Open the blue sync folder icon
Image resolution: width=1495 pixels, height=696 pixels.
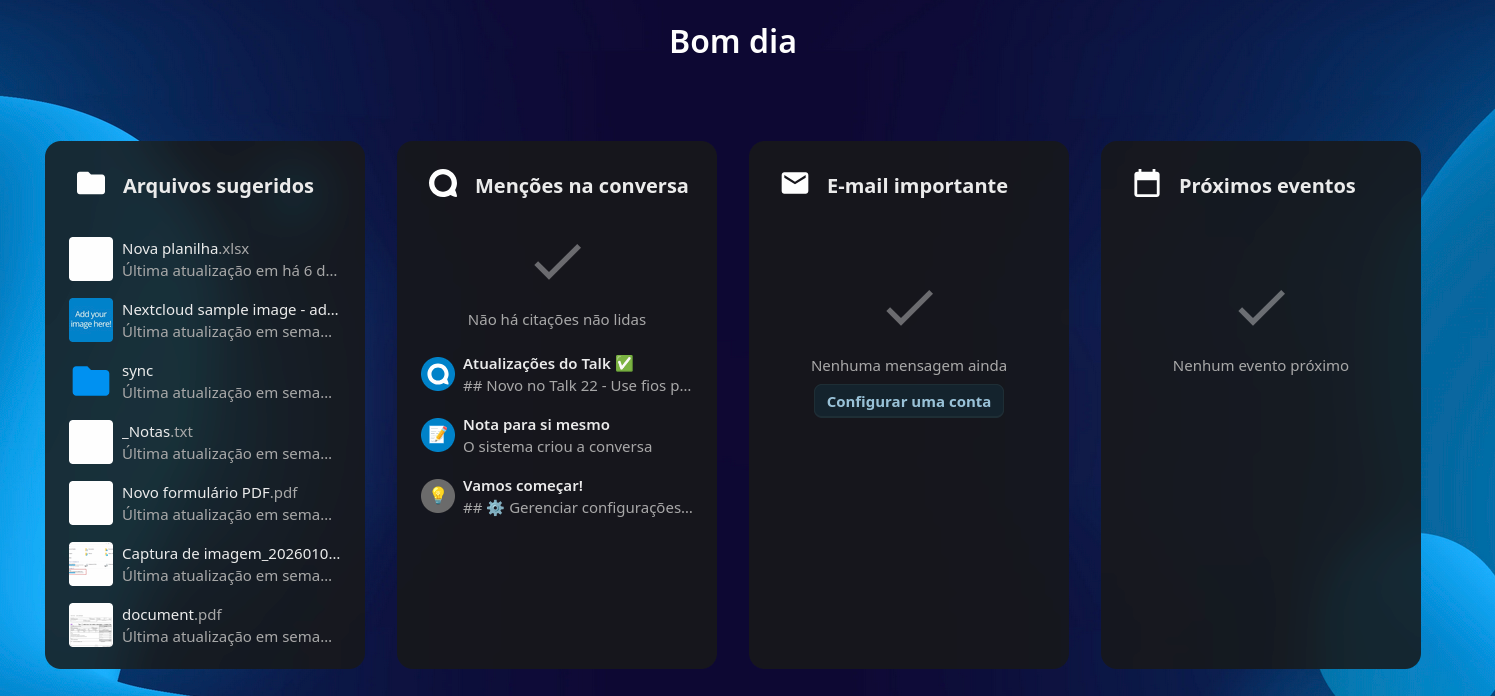coord(91,381)
